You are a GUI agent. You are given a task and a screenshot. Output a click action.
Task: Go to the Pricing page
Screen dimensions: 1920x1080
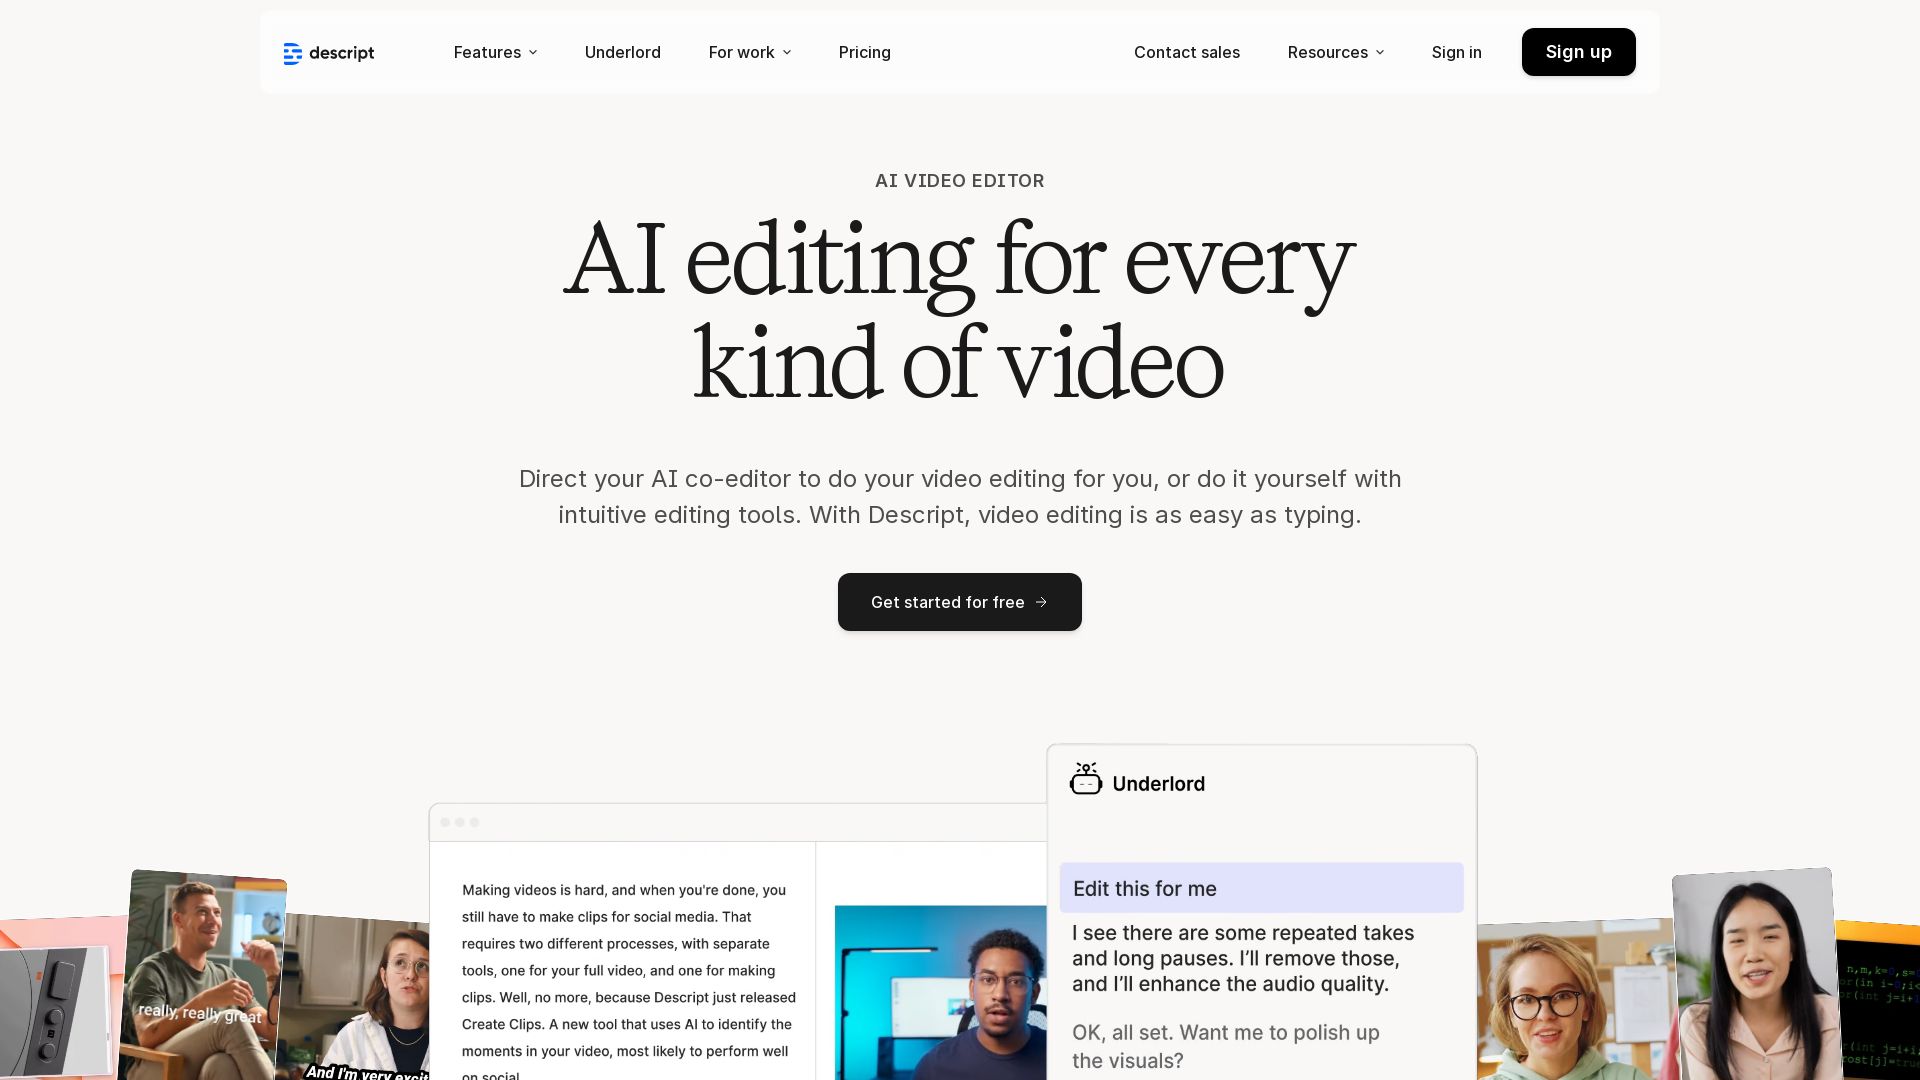pyautogui.click(x=864, y=52)
